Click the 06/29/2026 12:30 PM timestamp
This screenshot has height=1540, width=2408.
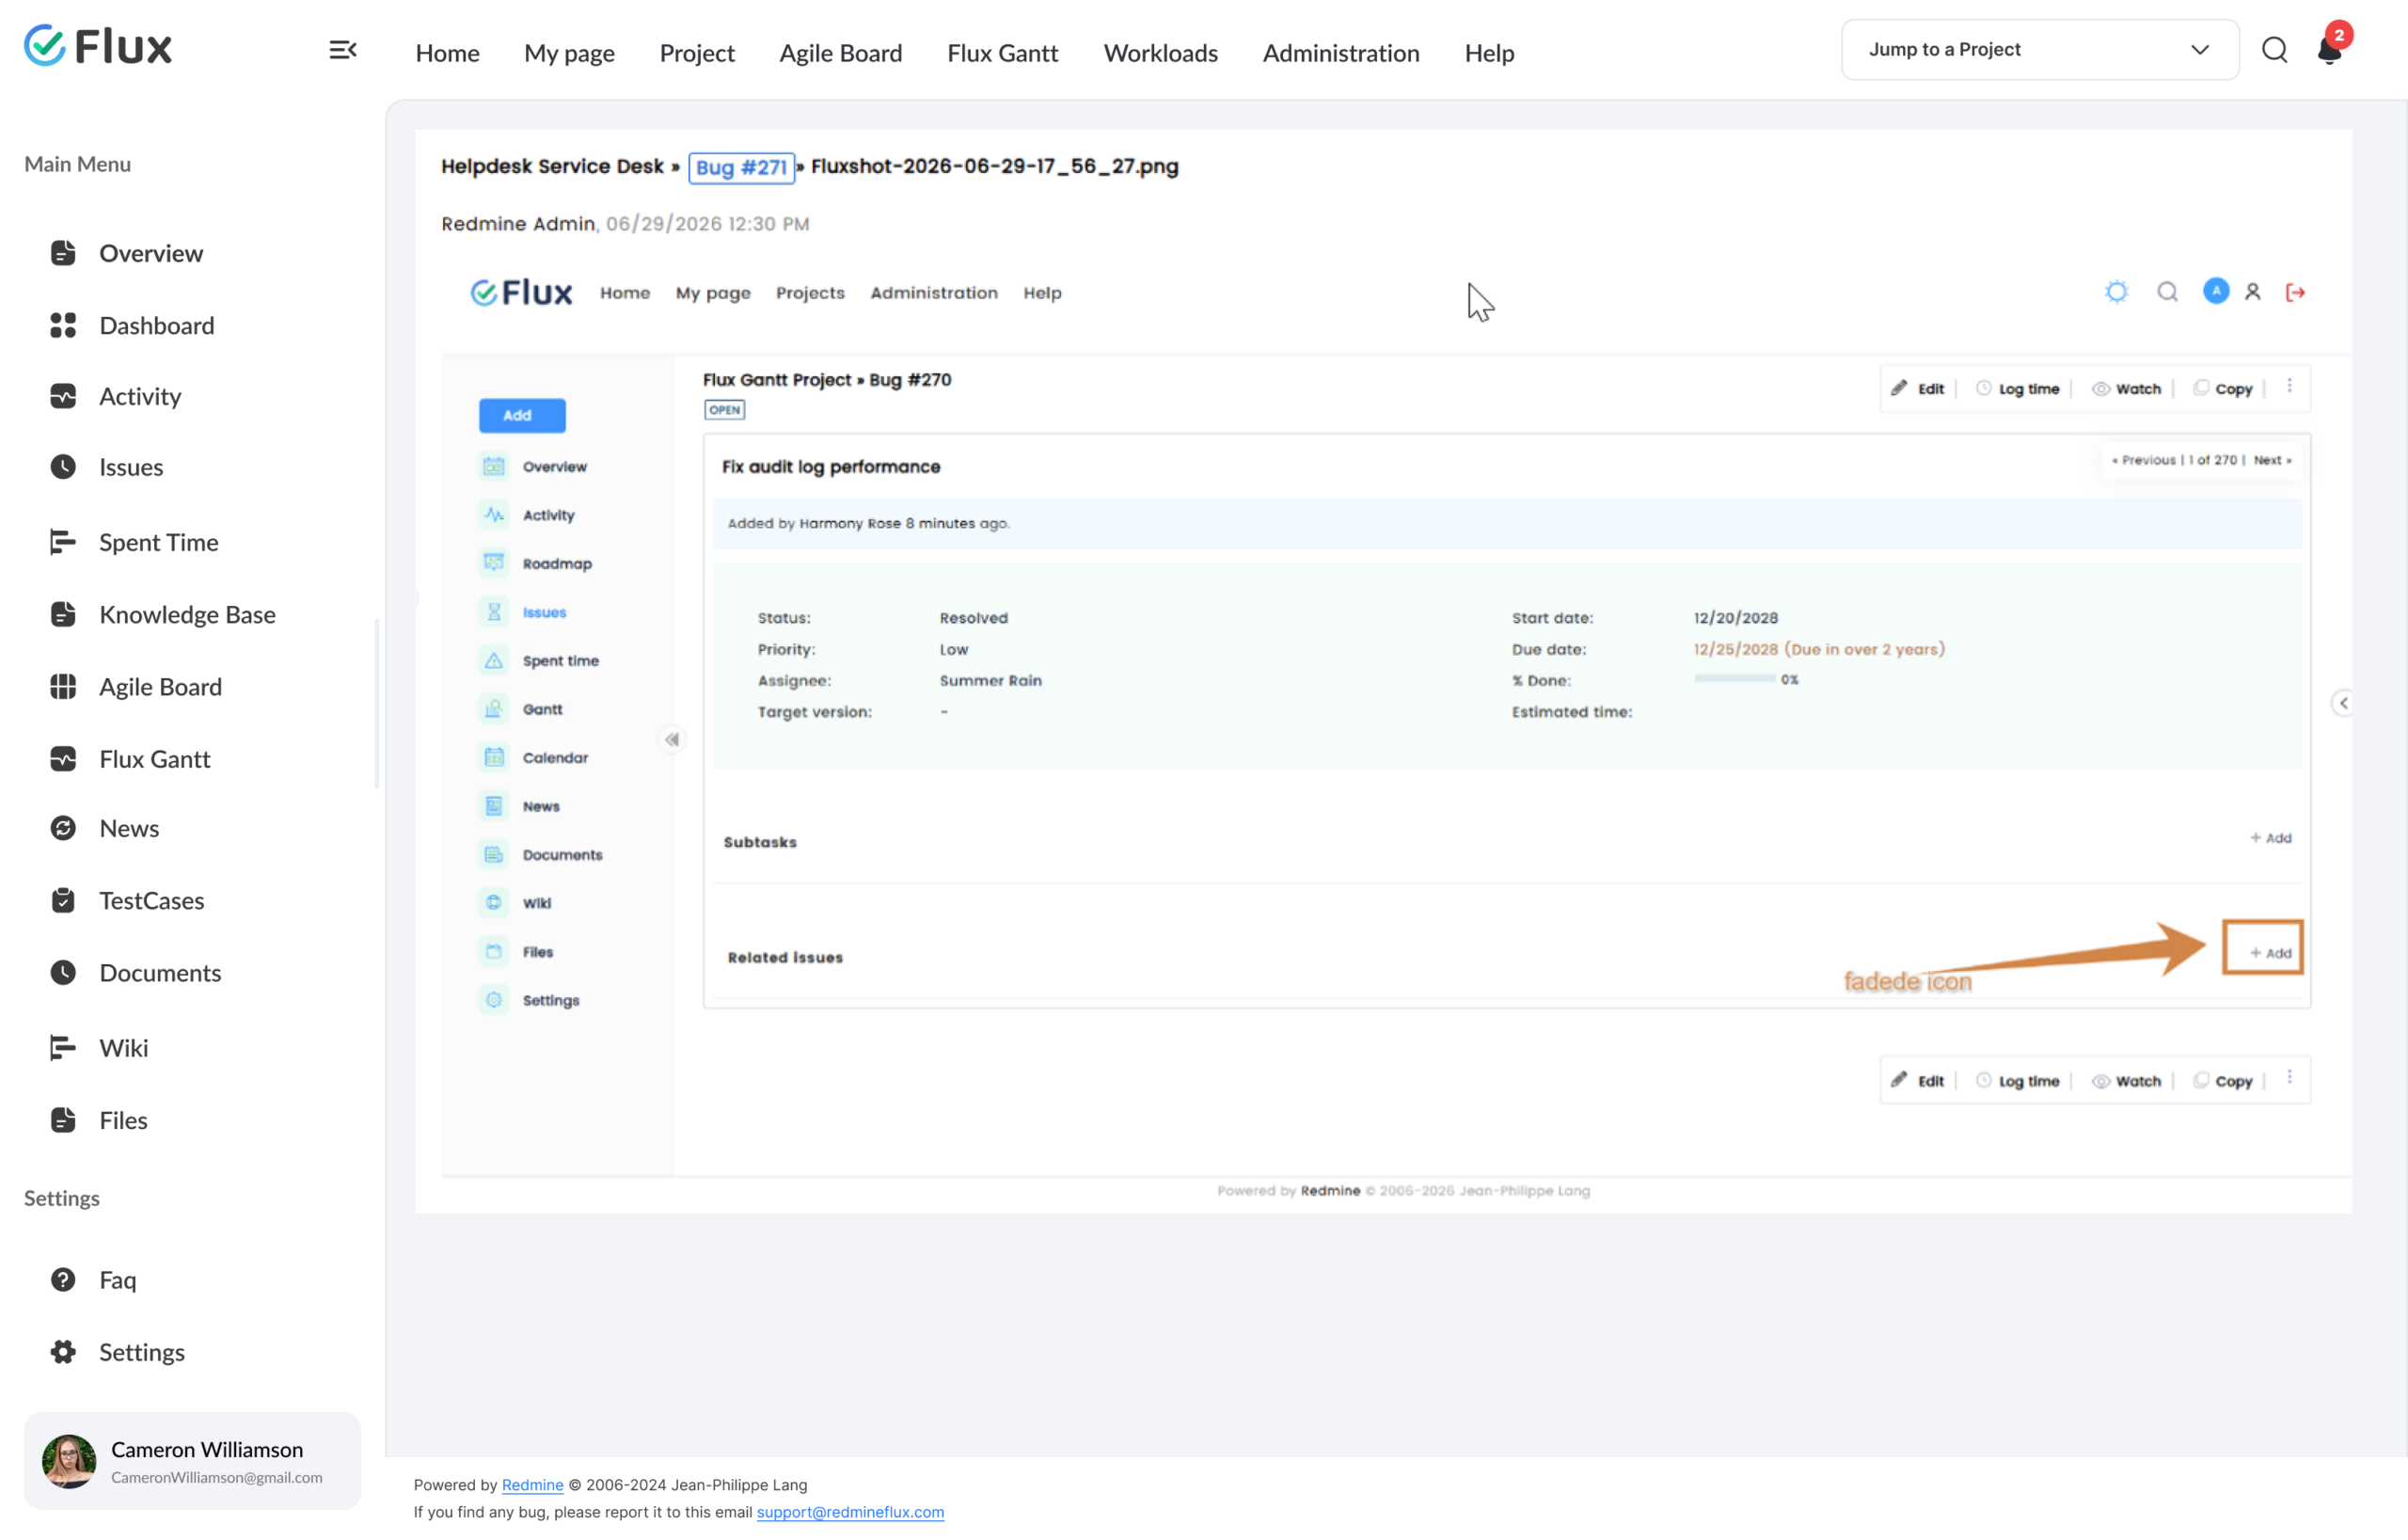707,224
